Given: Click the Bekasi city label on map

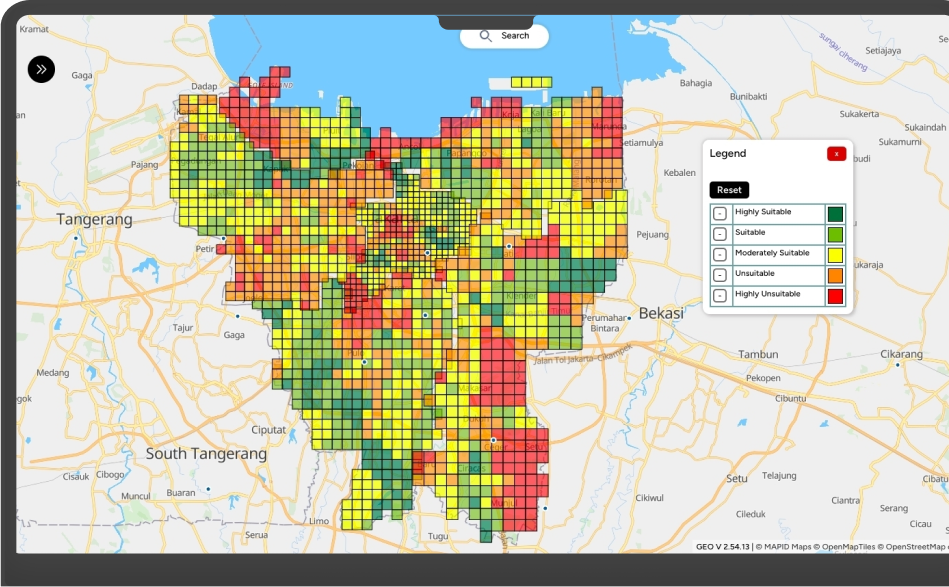Looking at the screenshot, I should tap(661, 313).
